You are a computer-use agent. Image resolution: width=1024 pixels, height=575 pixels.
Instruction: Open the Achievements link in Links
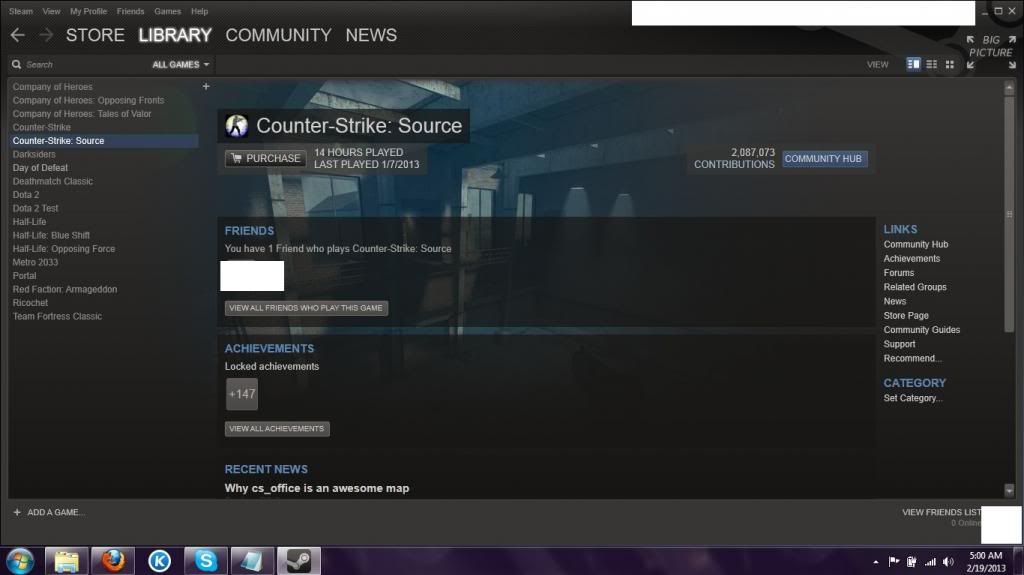click(912, 259)
